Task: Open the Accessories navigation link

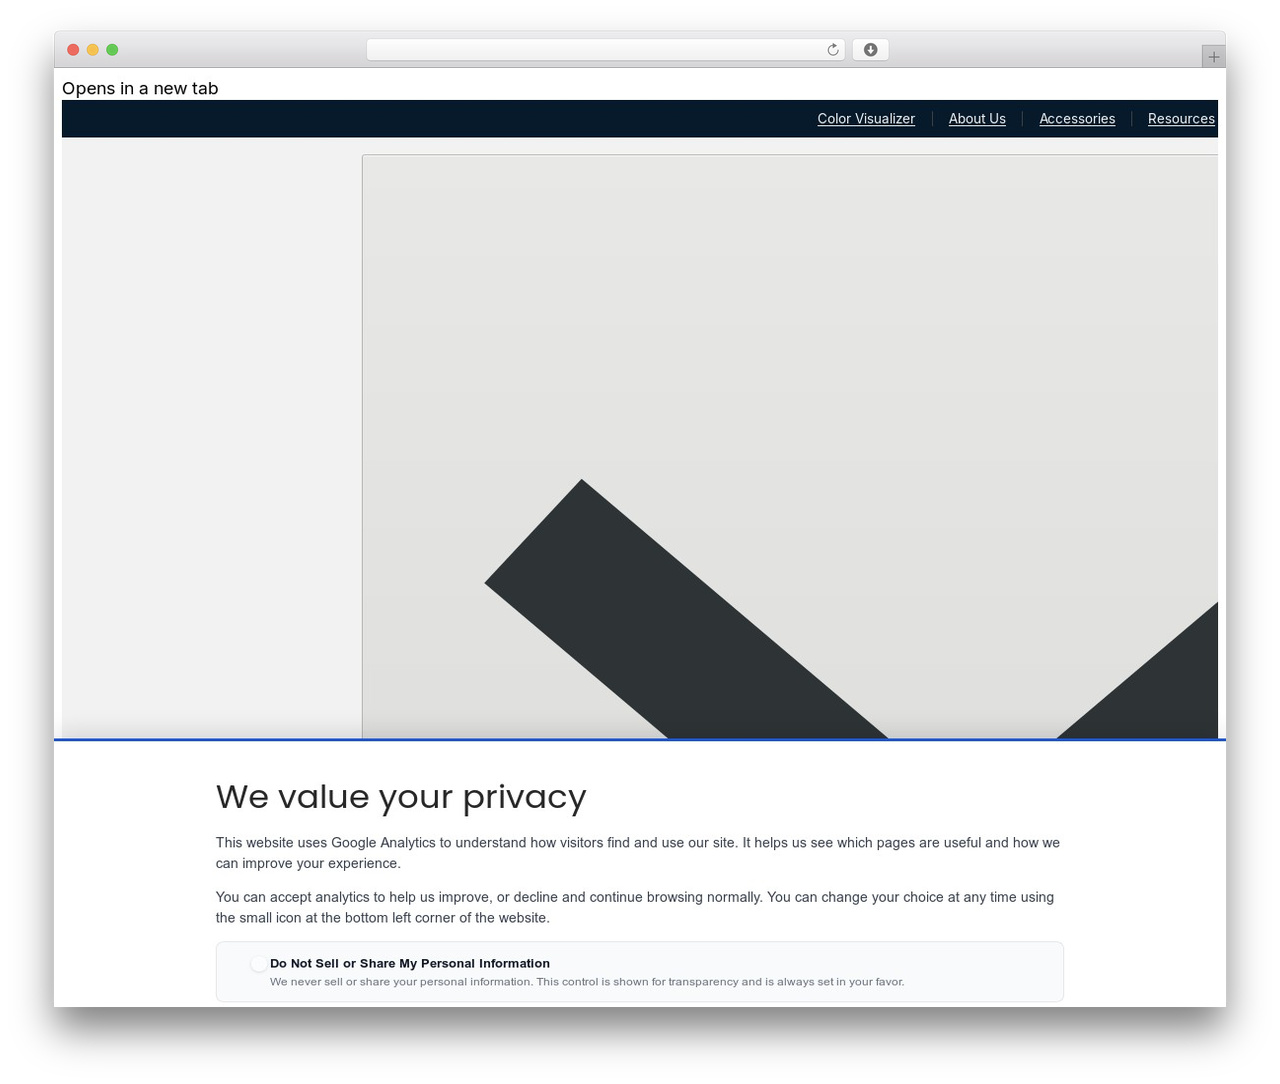Action: coord(1077,119)
